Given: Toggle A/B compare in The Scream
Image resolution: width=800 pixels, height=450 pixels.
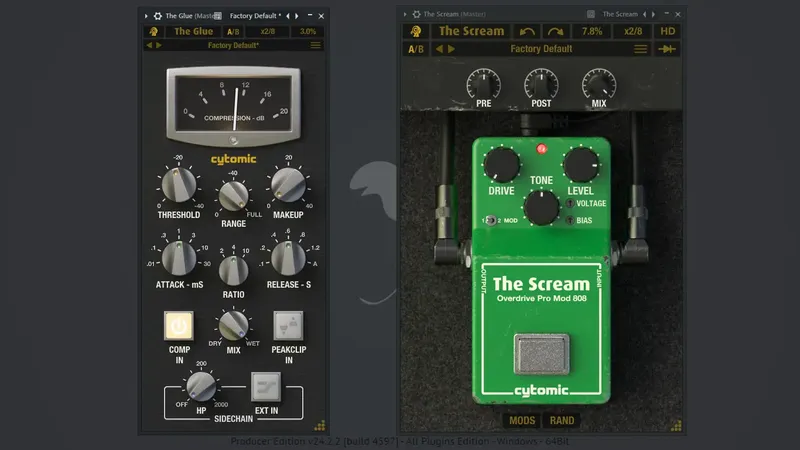Looking at the screenshot, I should click(416, 49).
